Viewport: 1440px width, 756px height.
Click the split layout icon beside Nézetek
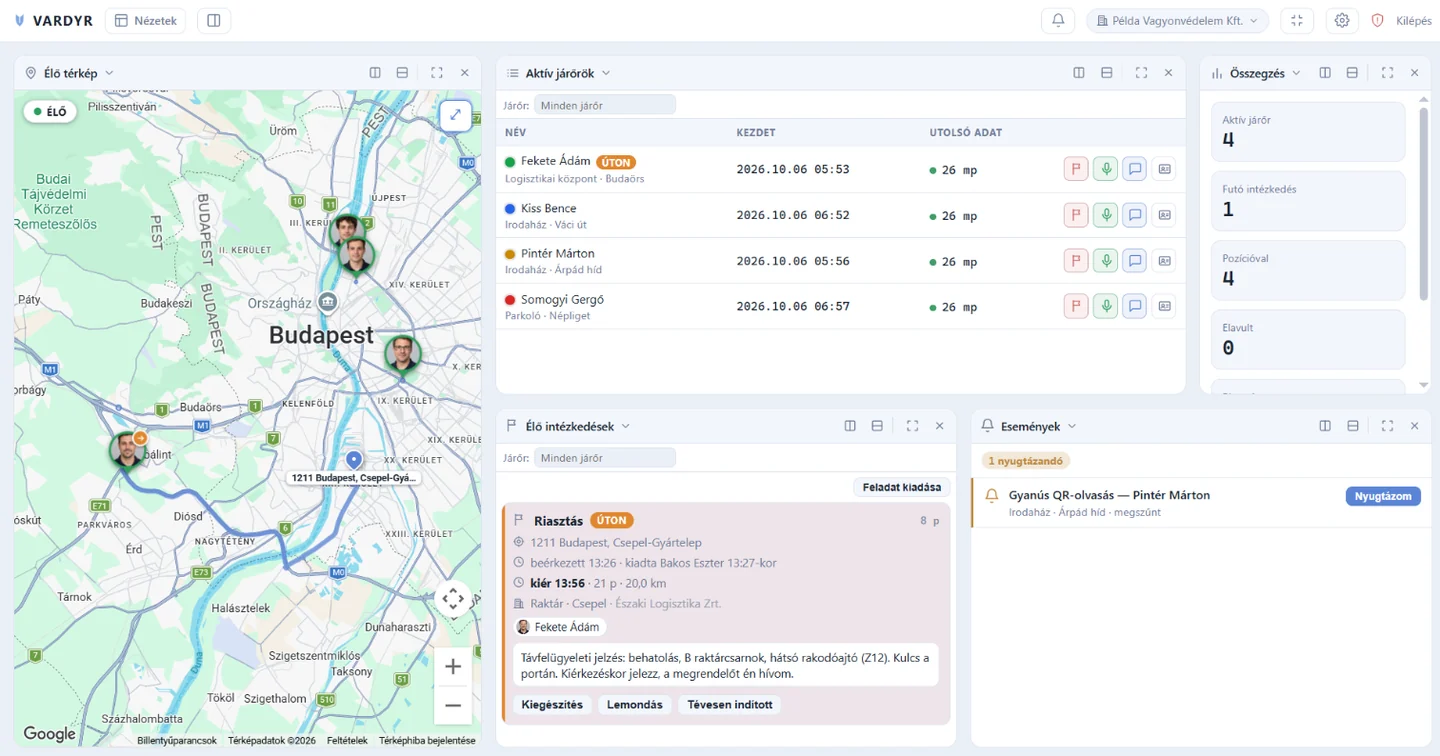[213, 20]
